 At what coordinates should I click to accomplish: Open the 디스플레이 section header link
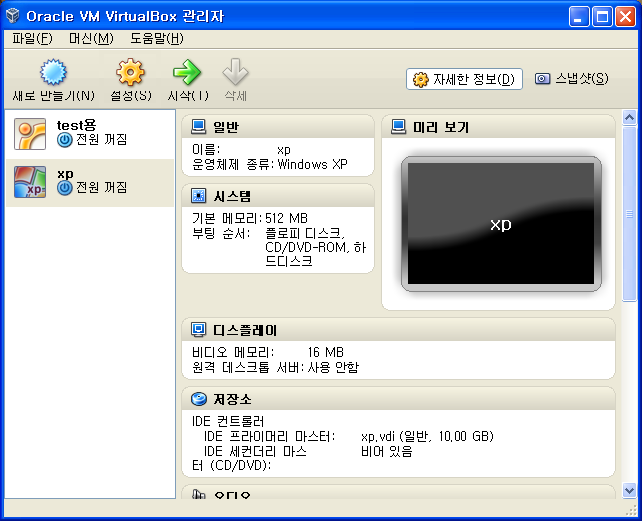point(245,330)
